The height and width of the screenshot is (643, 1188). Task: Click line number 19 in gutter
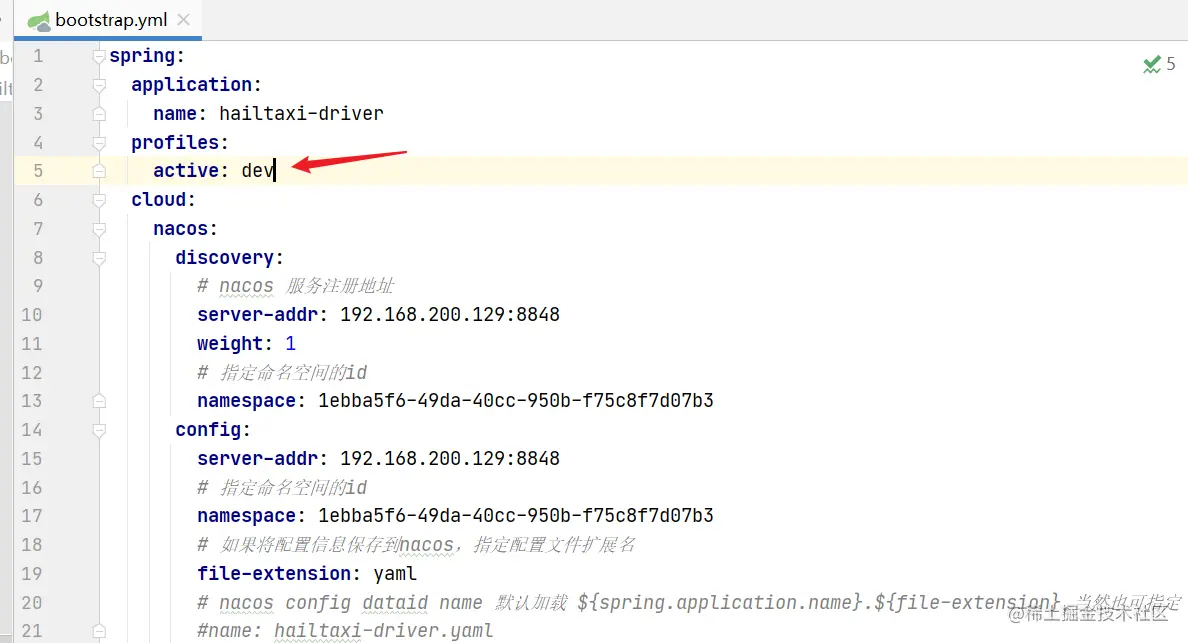coord(32,574)
